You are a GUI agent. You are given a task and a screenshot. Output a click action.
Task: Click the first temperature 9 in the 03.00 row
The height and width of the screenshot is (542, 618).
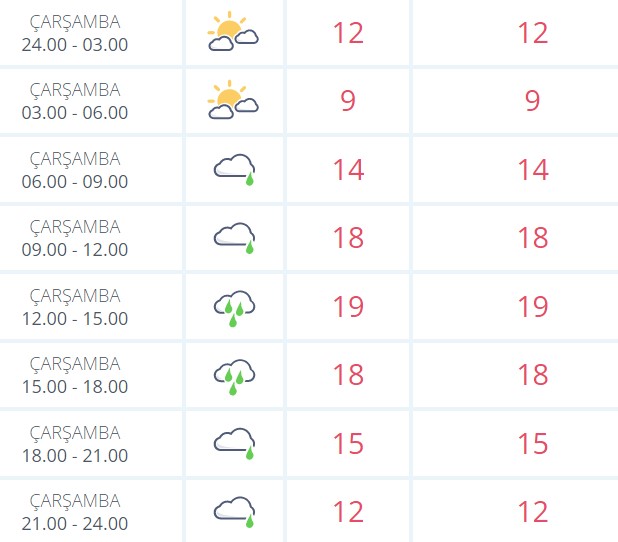click(348, 101)
